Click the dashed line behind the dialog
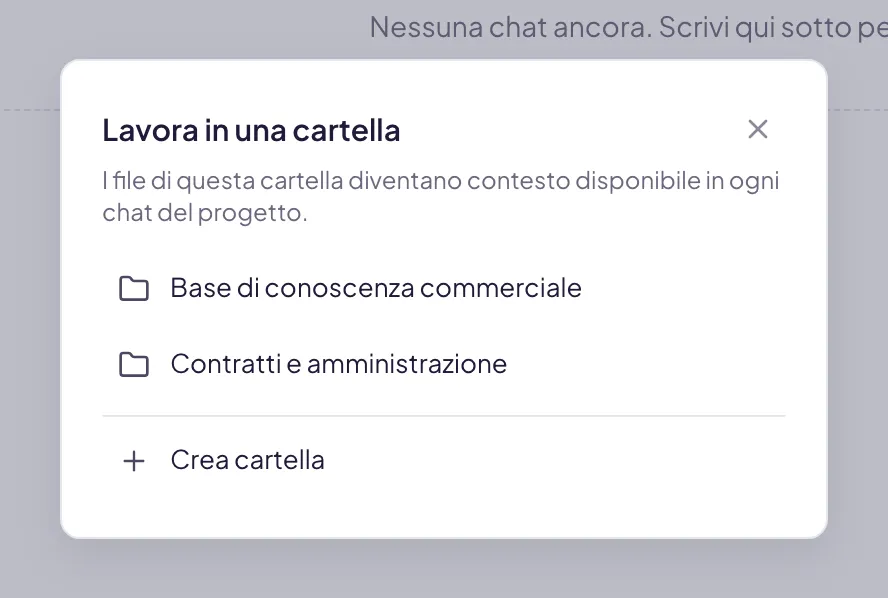This screenshot has width=888, height=598. (857, 110)
